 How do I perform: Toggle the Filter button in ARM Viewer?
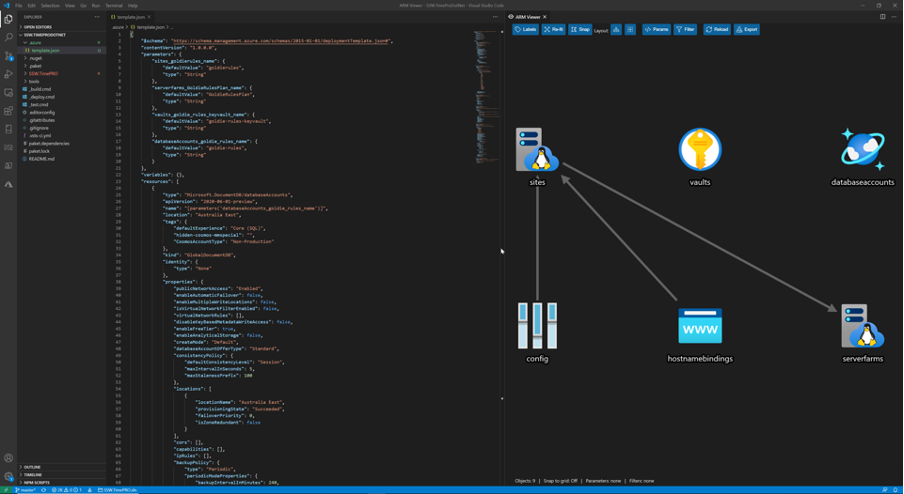[685, 30]
